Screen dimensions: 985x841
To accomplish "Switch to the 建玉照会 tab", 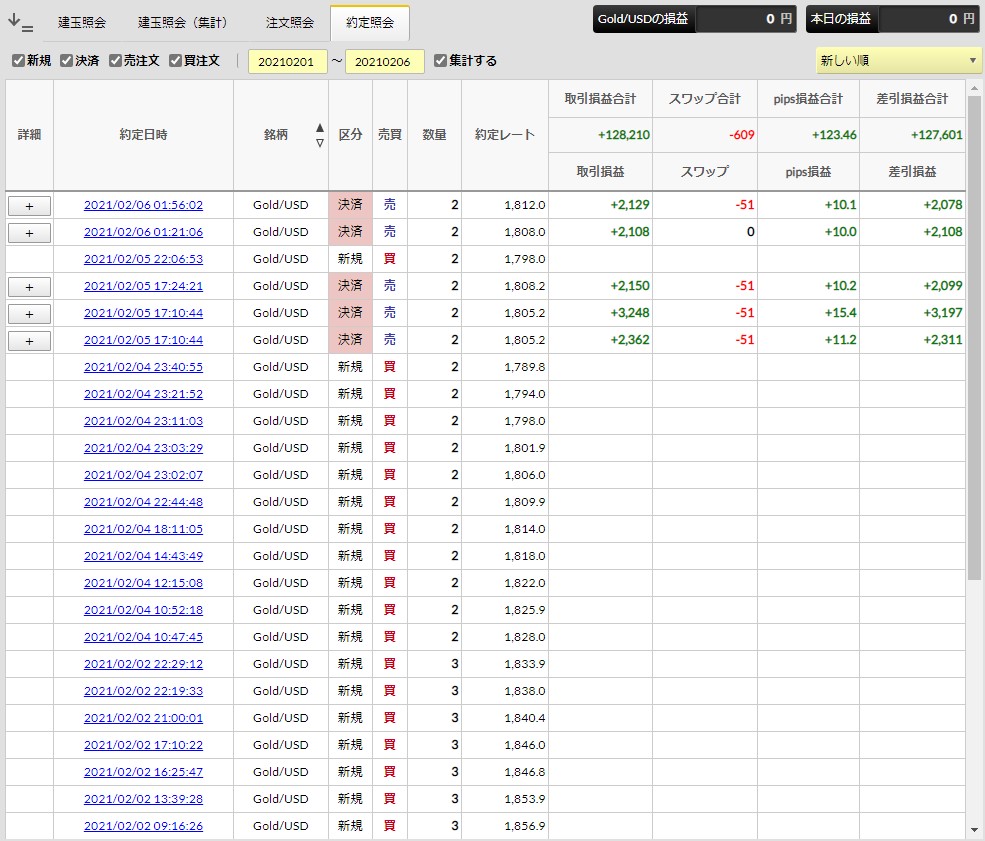I will (82, 23).
